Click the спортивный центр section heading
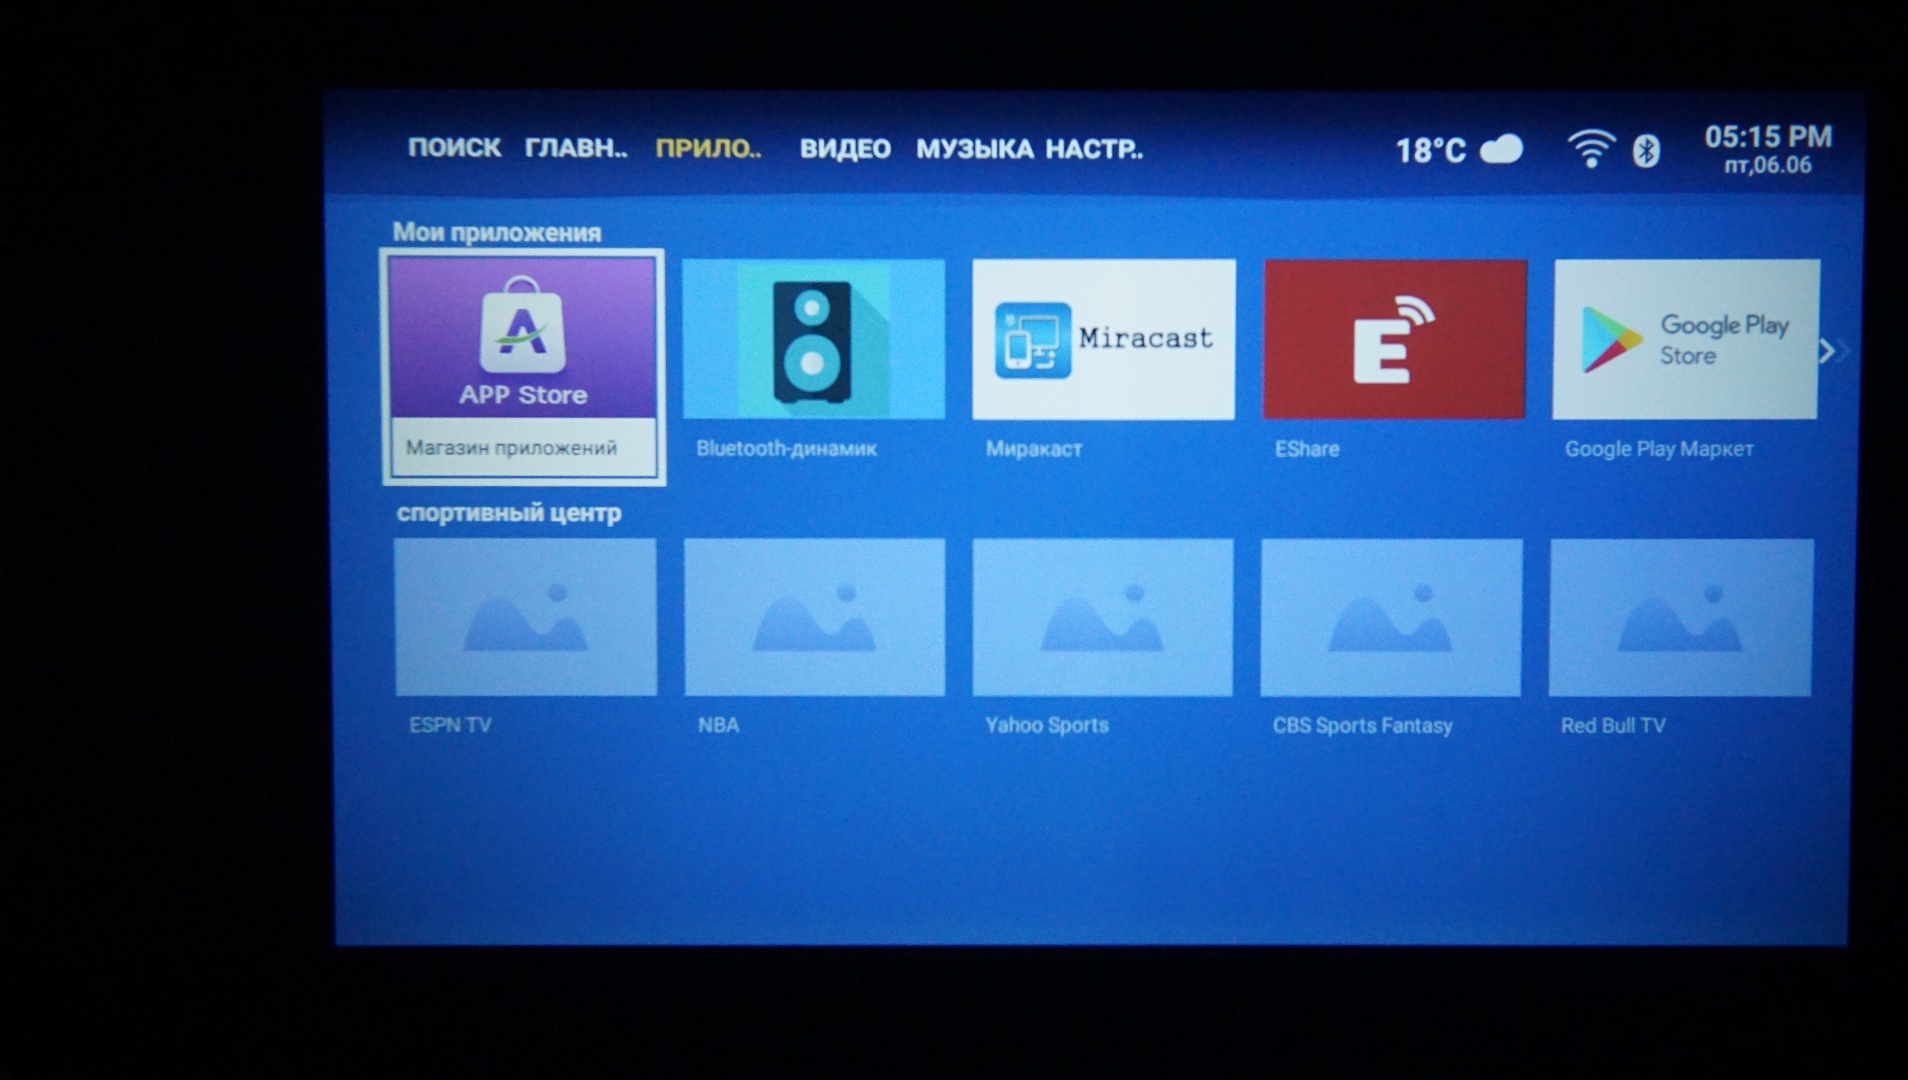 [x=509, y=513]
